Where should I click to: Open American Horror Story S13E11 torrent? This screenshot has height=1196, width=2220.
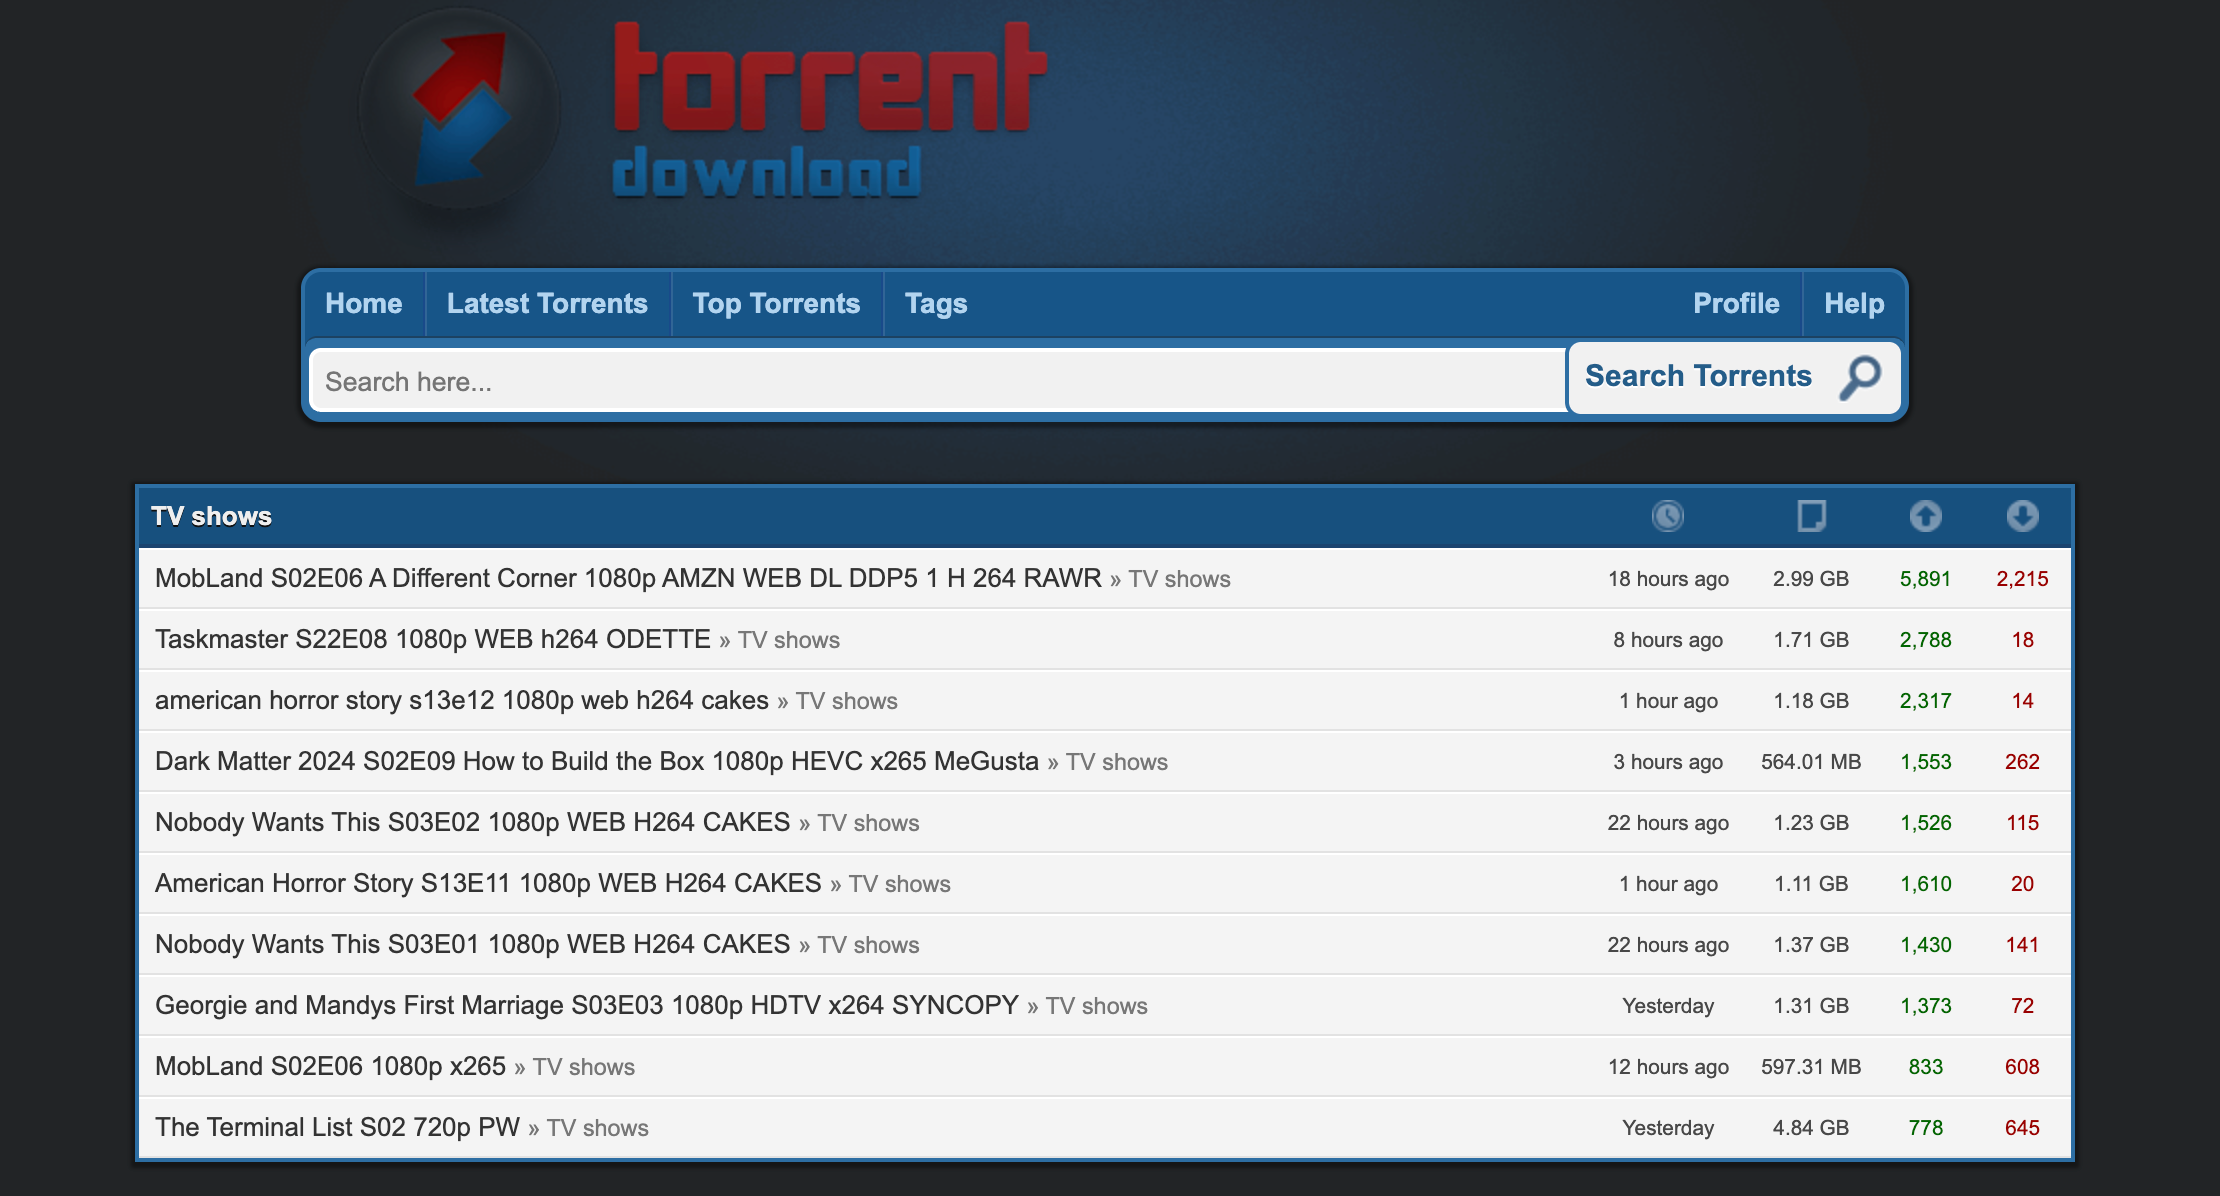click(x=488, y=883)
